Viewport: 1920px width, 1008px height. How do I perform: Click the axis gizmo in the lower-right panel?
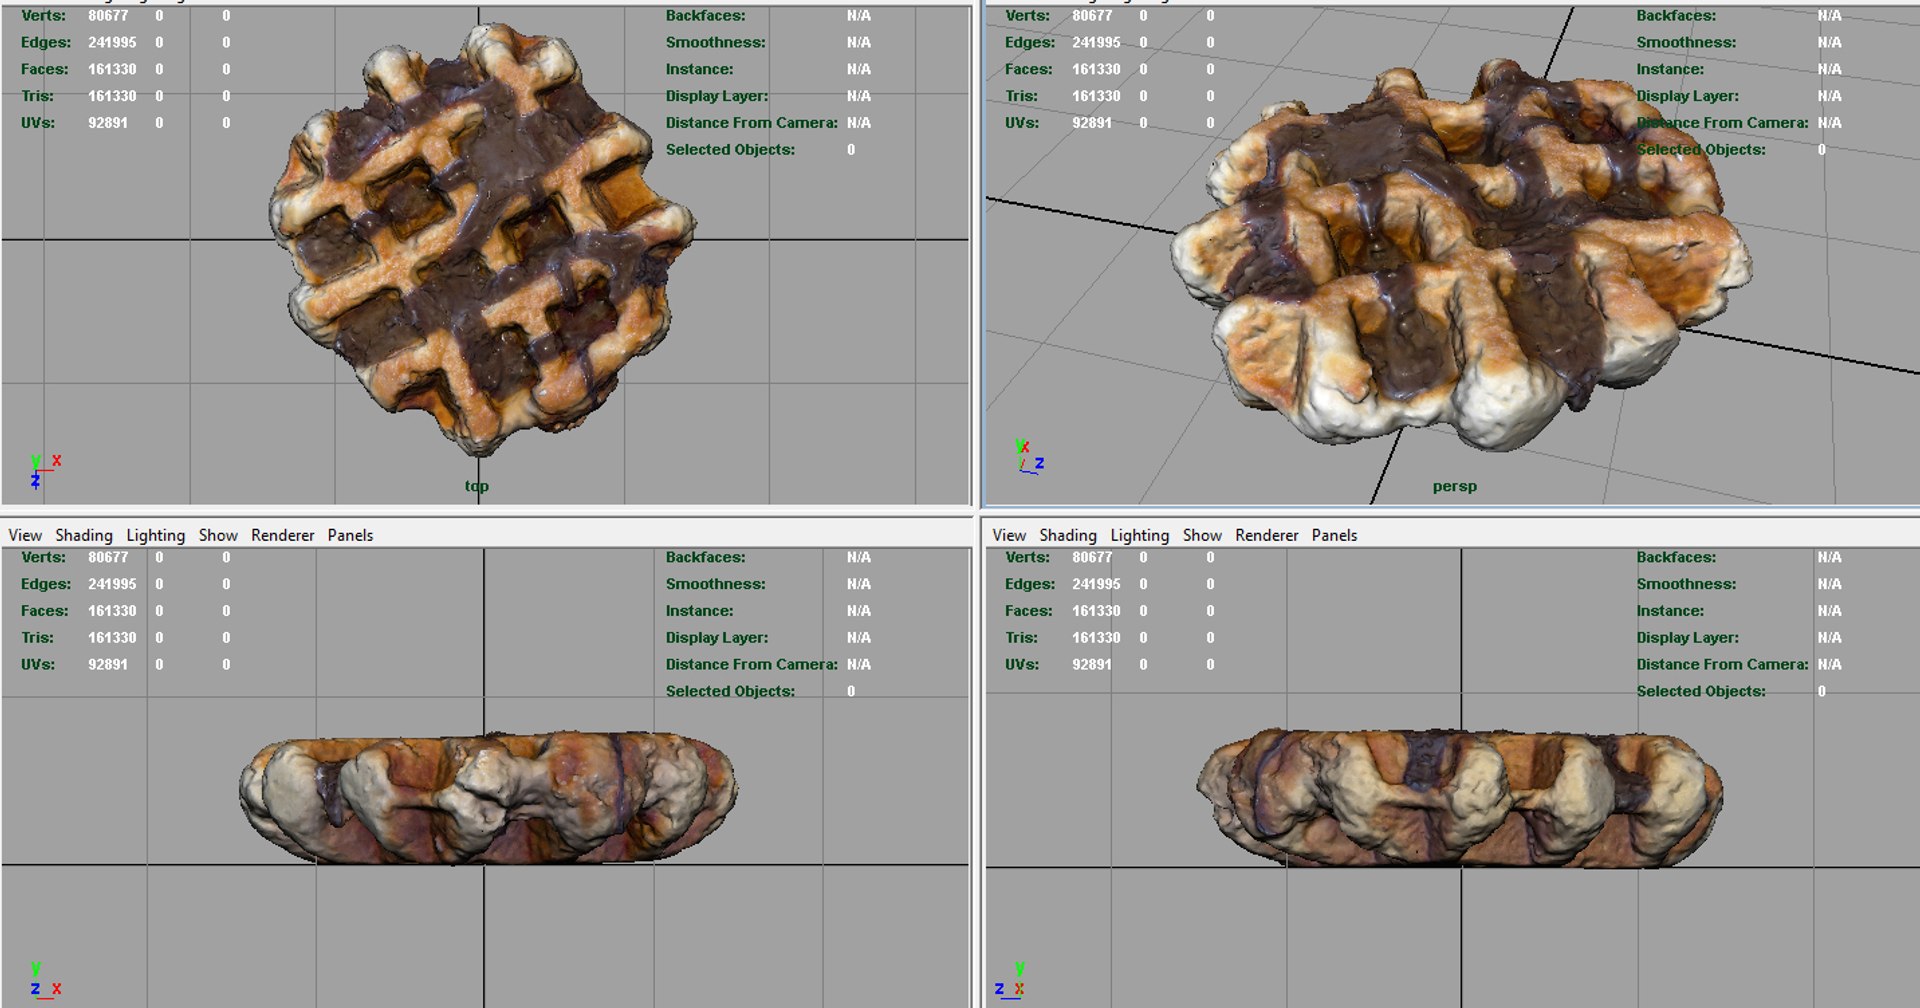(x=1009, y=980)
